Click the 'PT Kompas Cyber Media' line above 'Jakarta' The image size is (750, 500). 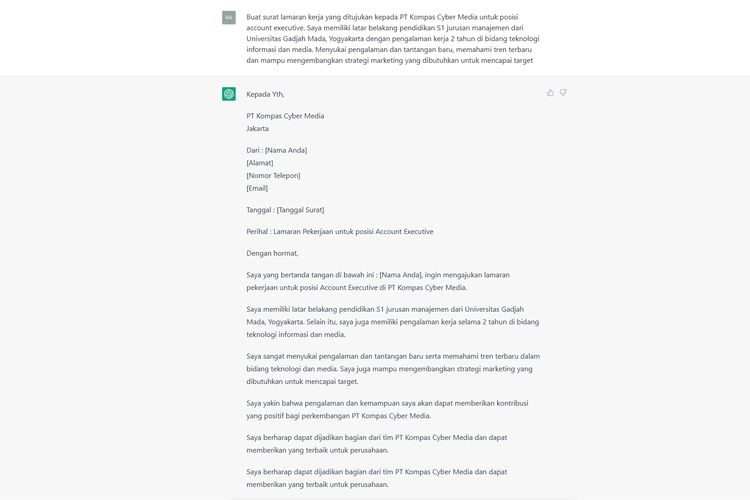pos(285,116)
